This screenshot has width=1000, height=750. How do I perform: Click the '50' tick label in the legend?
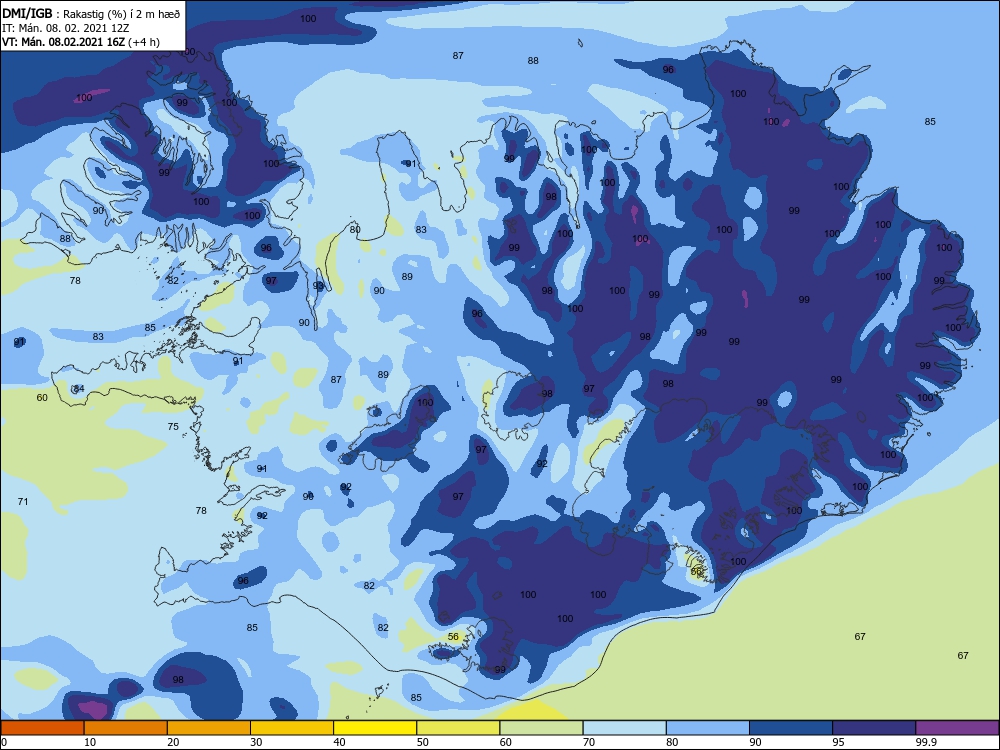422,742
